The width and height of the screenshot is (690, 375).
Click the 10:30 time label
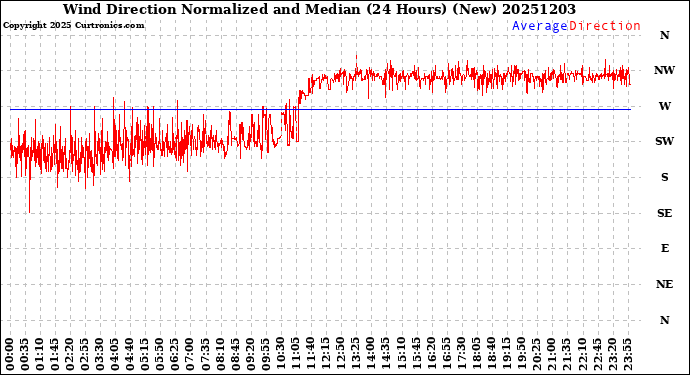tap(281, 354)
